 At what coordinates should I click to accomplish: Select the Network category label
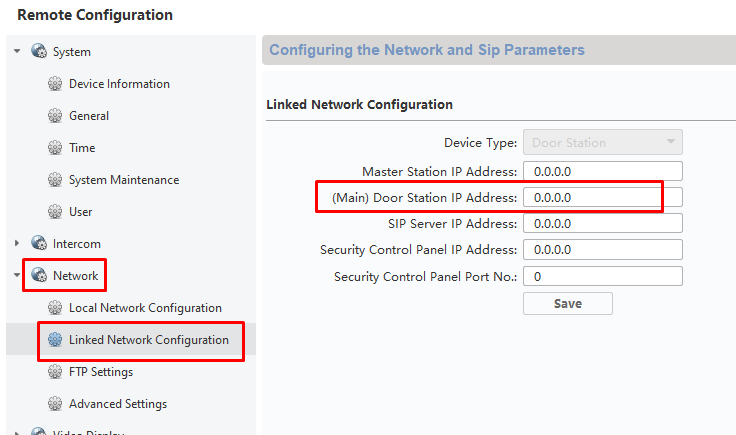76,276
